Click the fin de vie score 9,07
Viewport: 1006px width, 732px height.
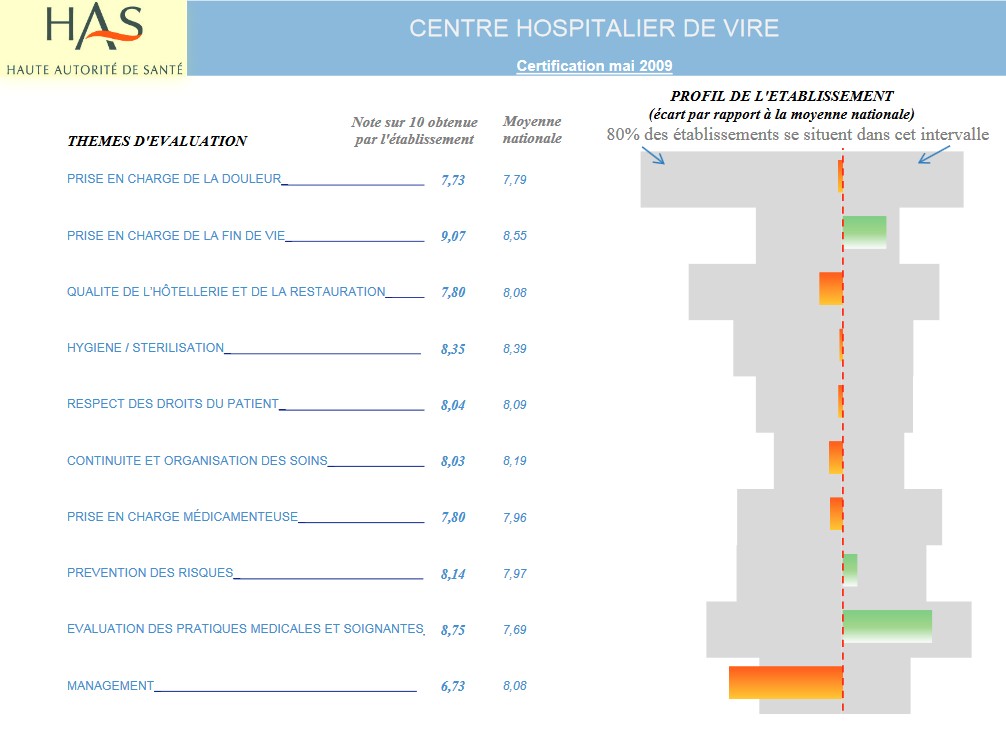click(453, 236)
